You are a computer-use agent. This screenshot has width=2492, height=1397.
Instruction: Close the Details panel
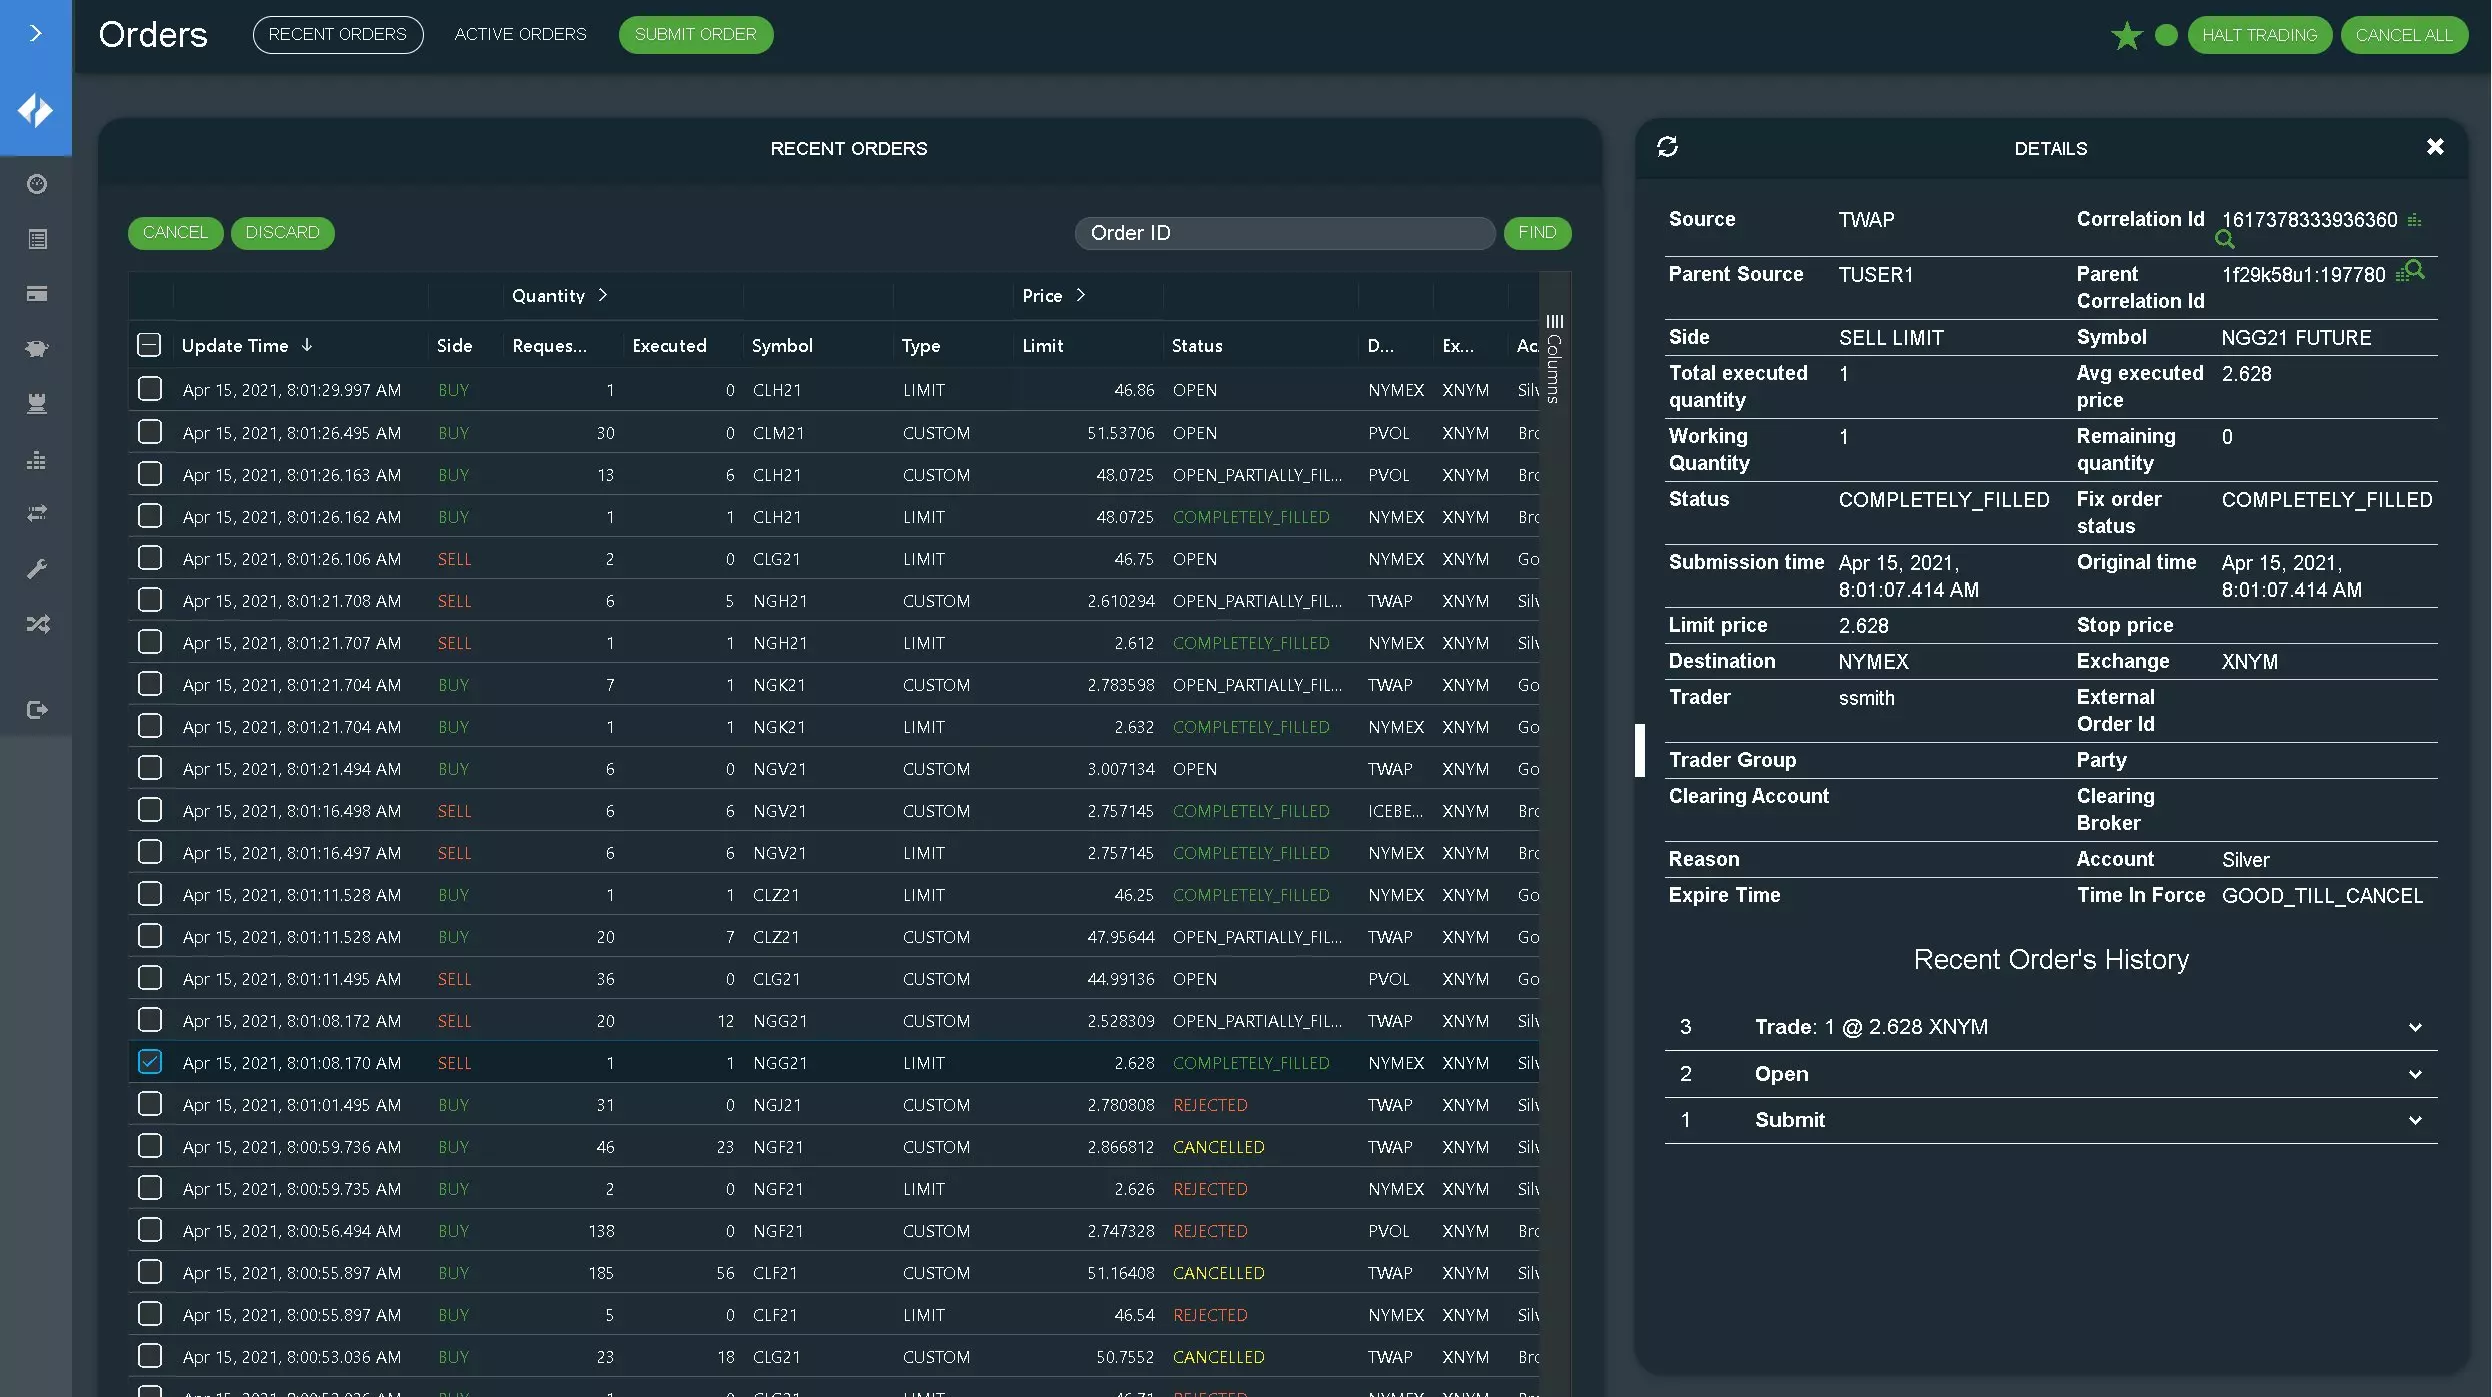[x=2435, y=147]
